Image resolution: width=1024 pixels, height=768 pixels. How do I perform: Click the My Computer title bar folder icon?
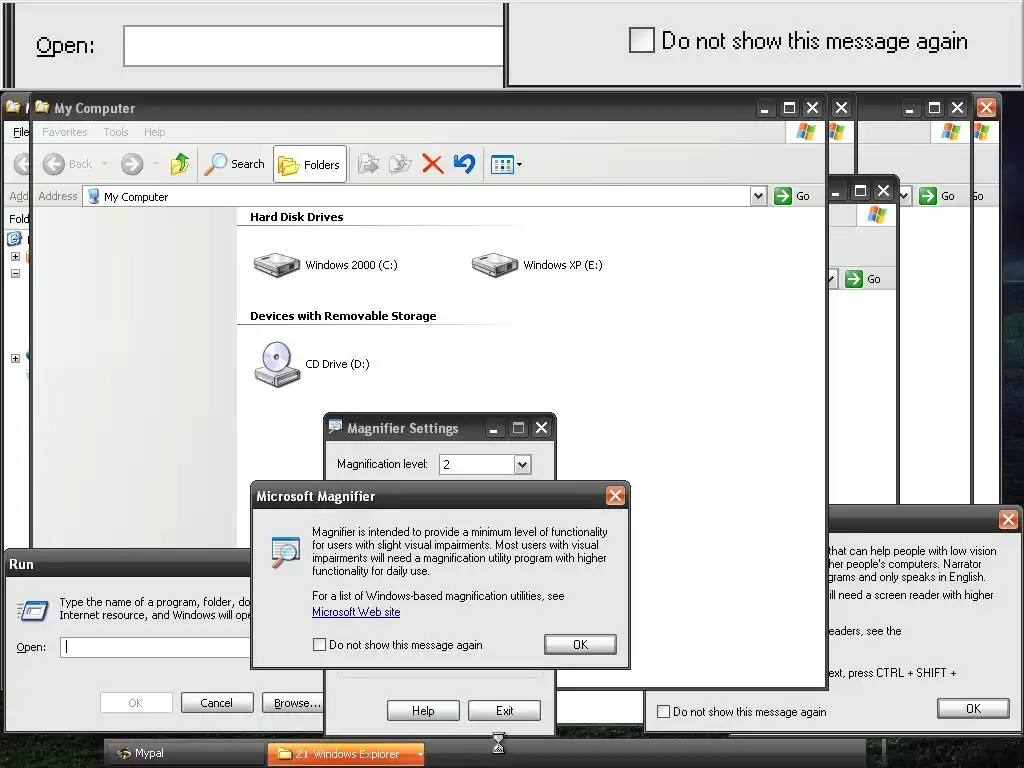coord(42,106)
